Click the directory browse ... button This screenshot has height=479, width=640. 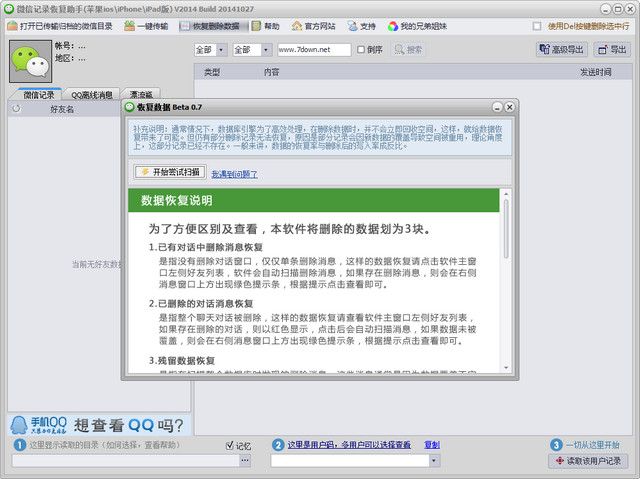point(245,461)
